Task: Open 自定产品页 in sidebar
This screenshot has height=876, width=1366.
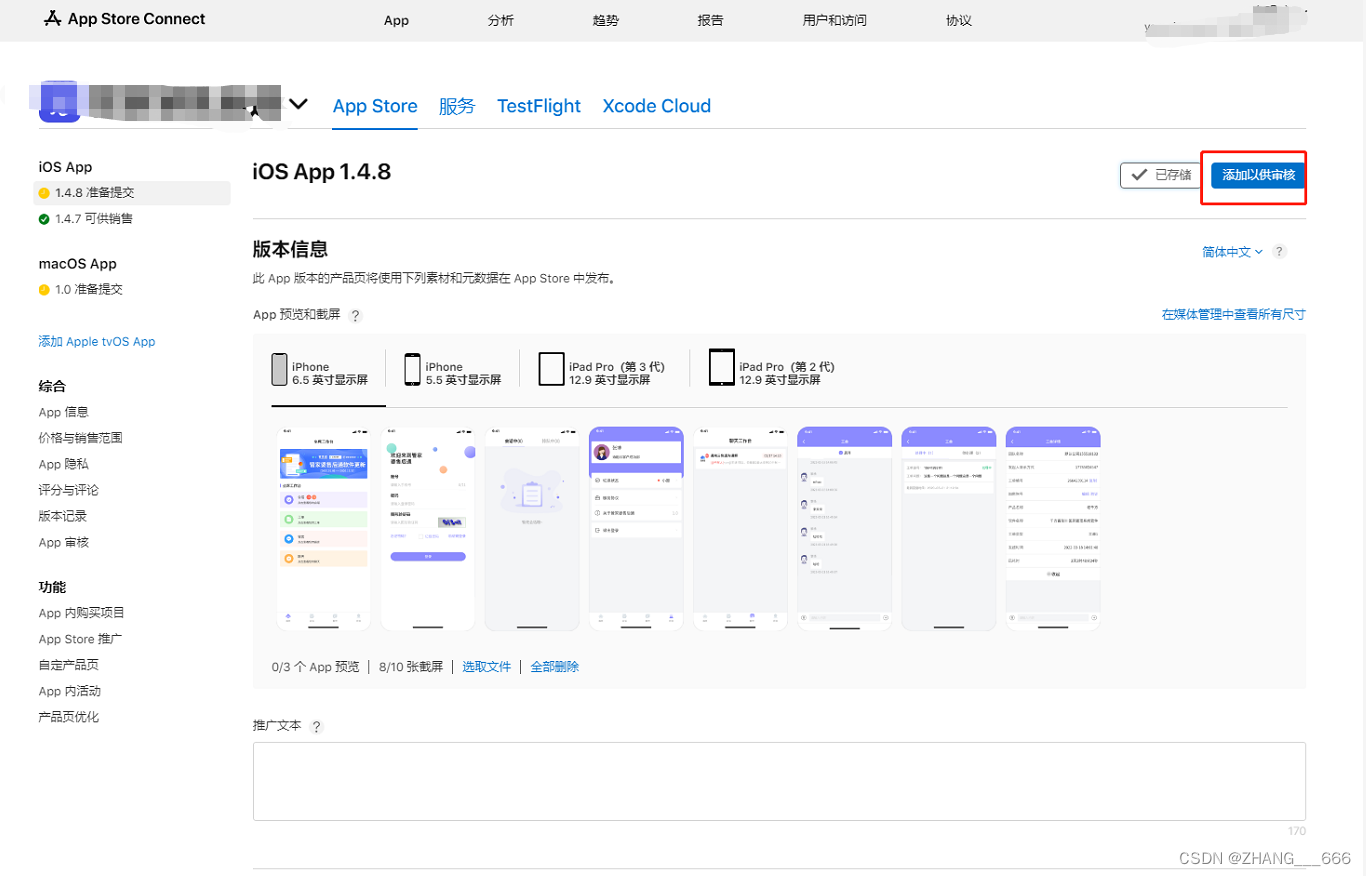Action: click(x=68, y=665)
